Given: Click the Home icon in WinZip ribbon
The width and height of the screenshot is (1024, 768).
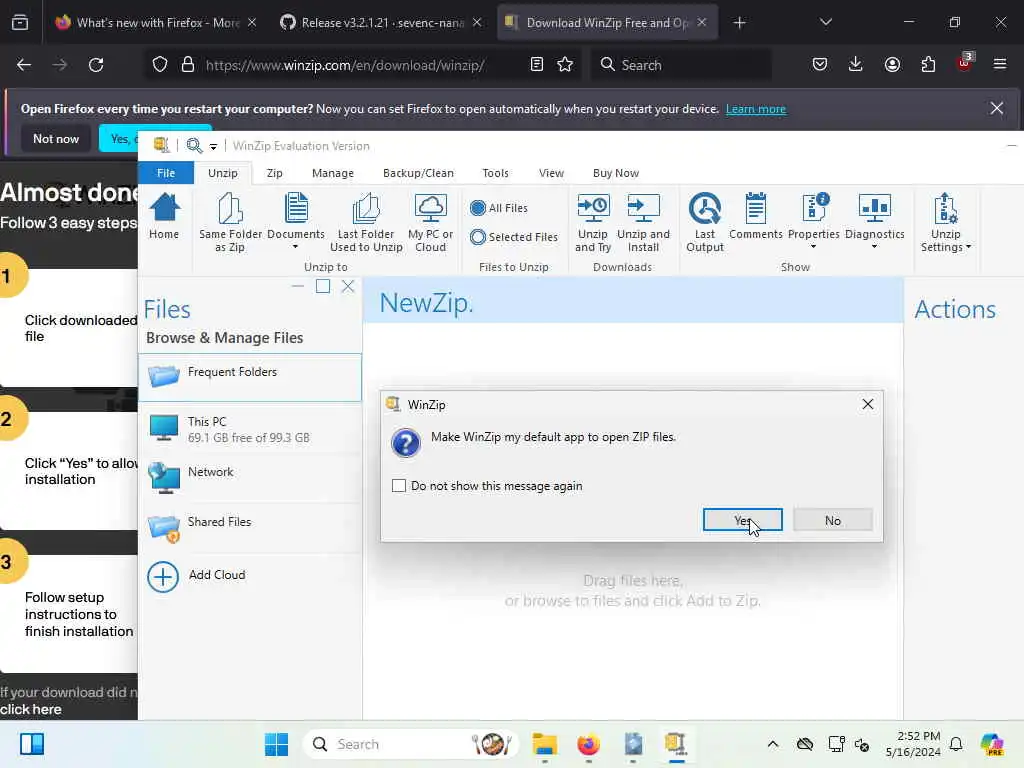Looking at the screenshot, I should tap(164, 216).
